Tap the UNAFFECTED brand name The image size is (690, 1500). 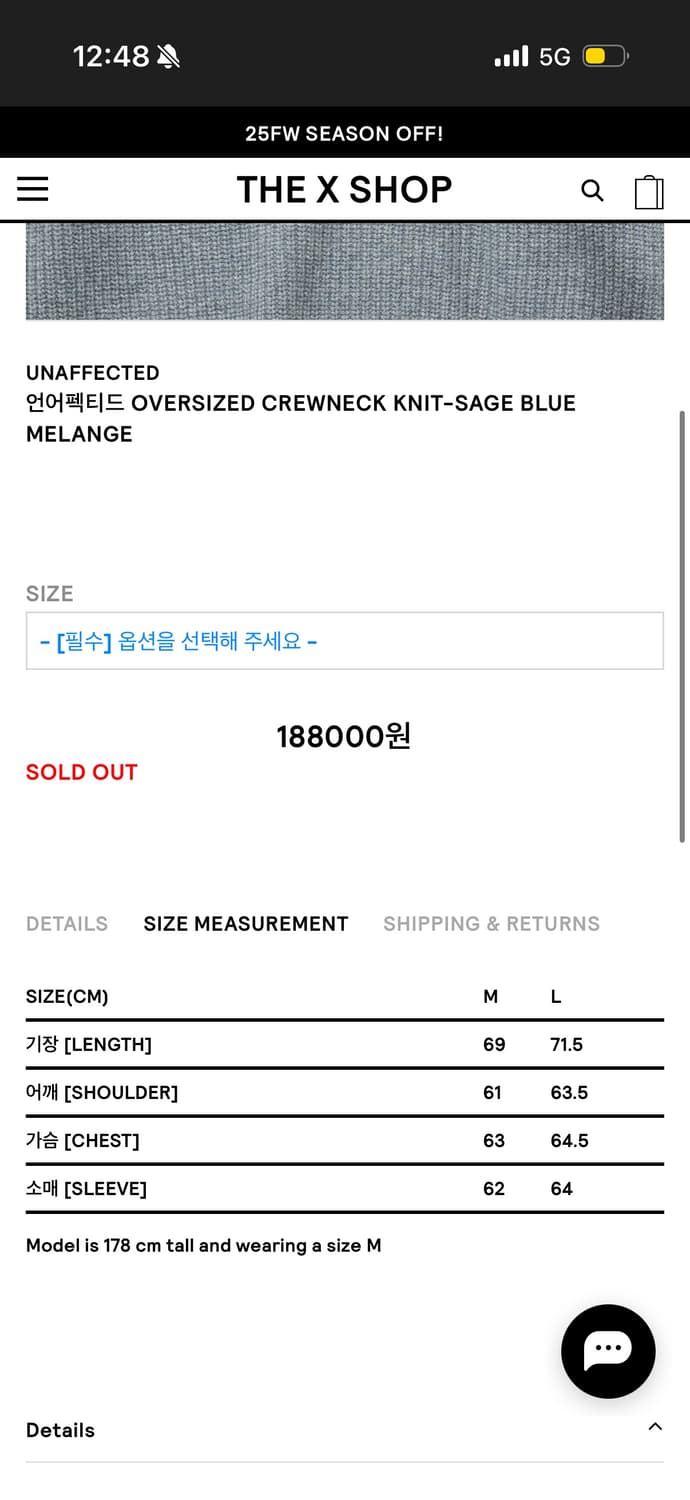(x=93, y=373)
